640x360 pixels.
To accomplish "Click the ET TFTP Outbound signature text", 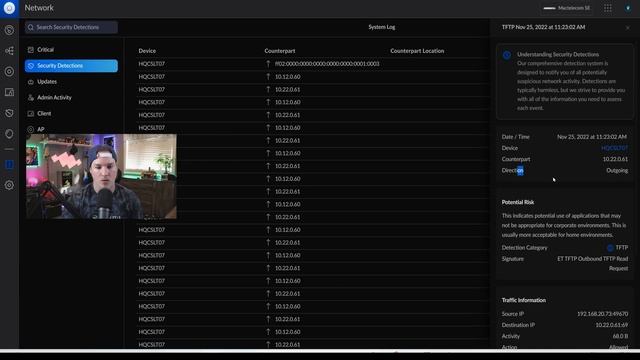I will click(x=593, y=264).
